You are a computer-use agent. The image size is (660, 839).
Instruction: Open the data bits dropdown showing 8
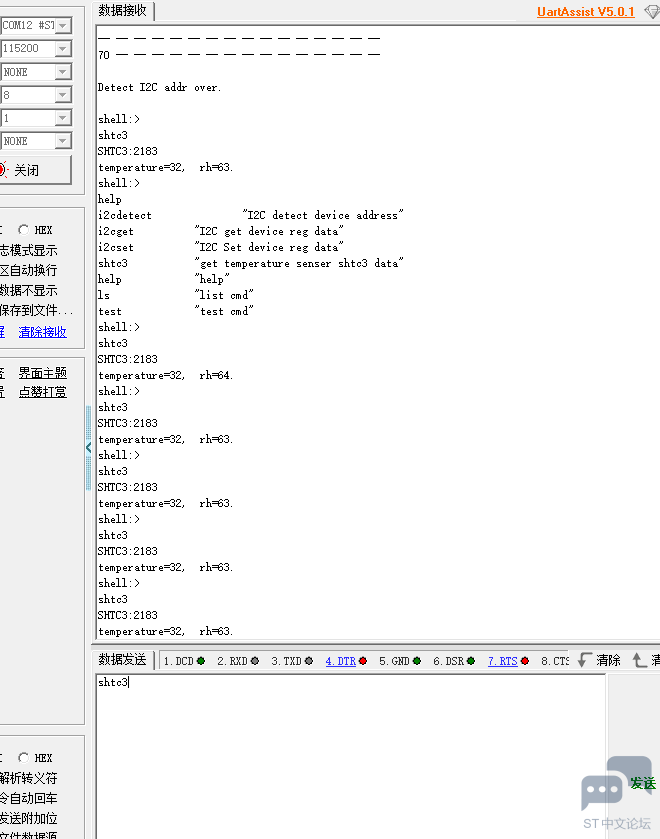(x=63, y=95)
